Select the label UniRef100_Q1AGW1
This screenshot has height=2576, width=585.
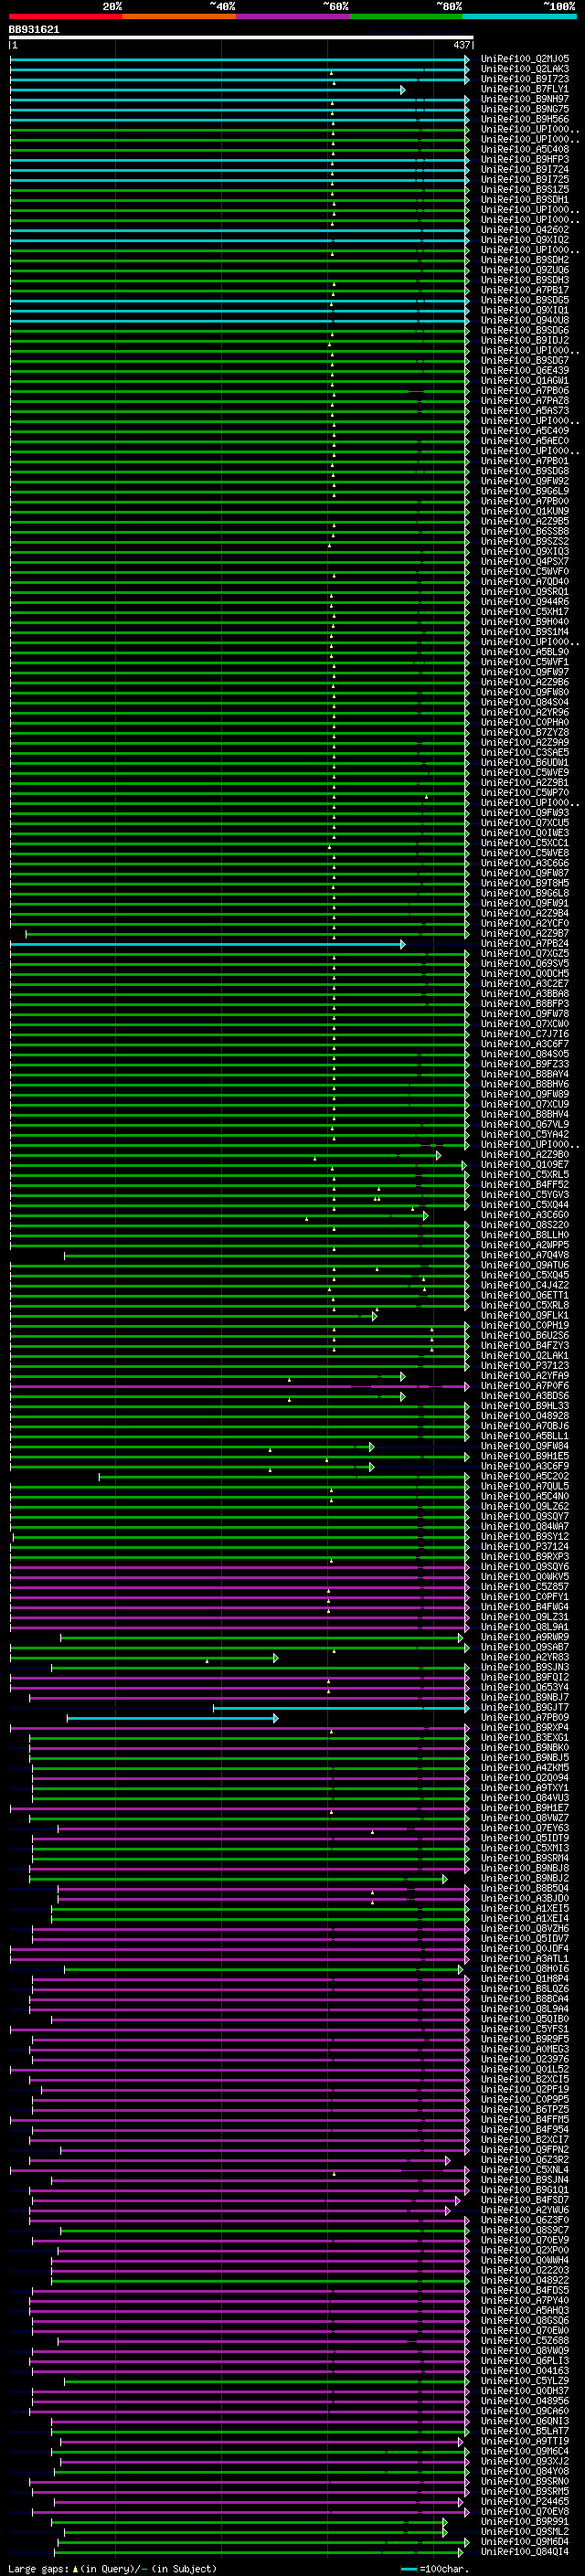tap(525, 381)
